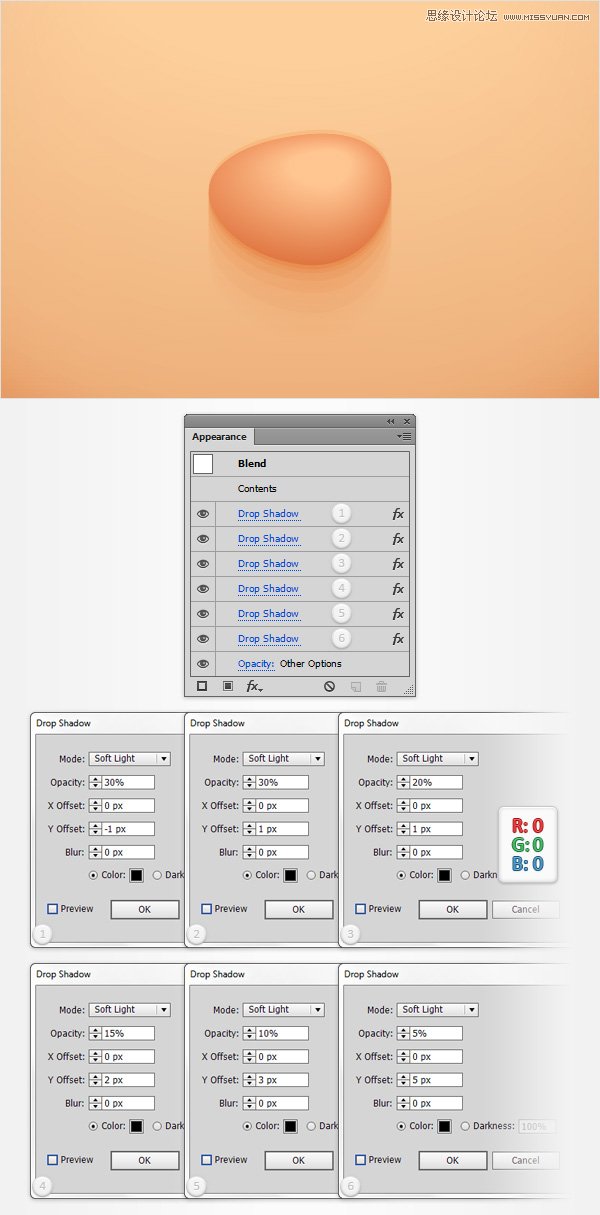This screenshot has width=600, height=1215.
Task: Click the Delete Selected Item trash icon
Action: pos(381,687)
